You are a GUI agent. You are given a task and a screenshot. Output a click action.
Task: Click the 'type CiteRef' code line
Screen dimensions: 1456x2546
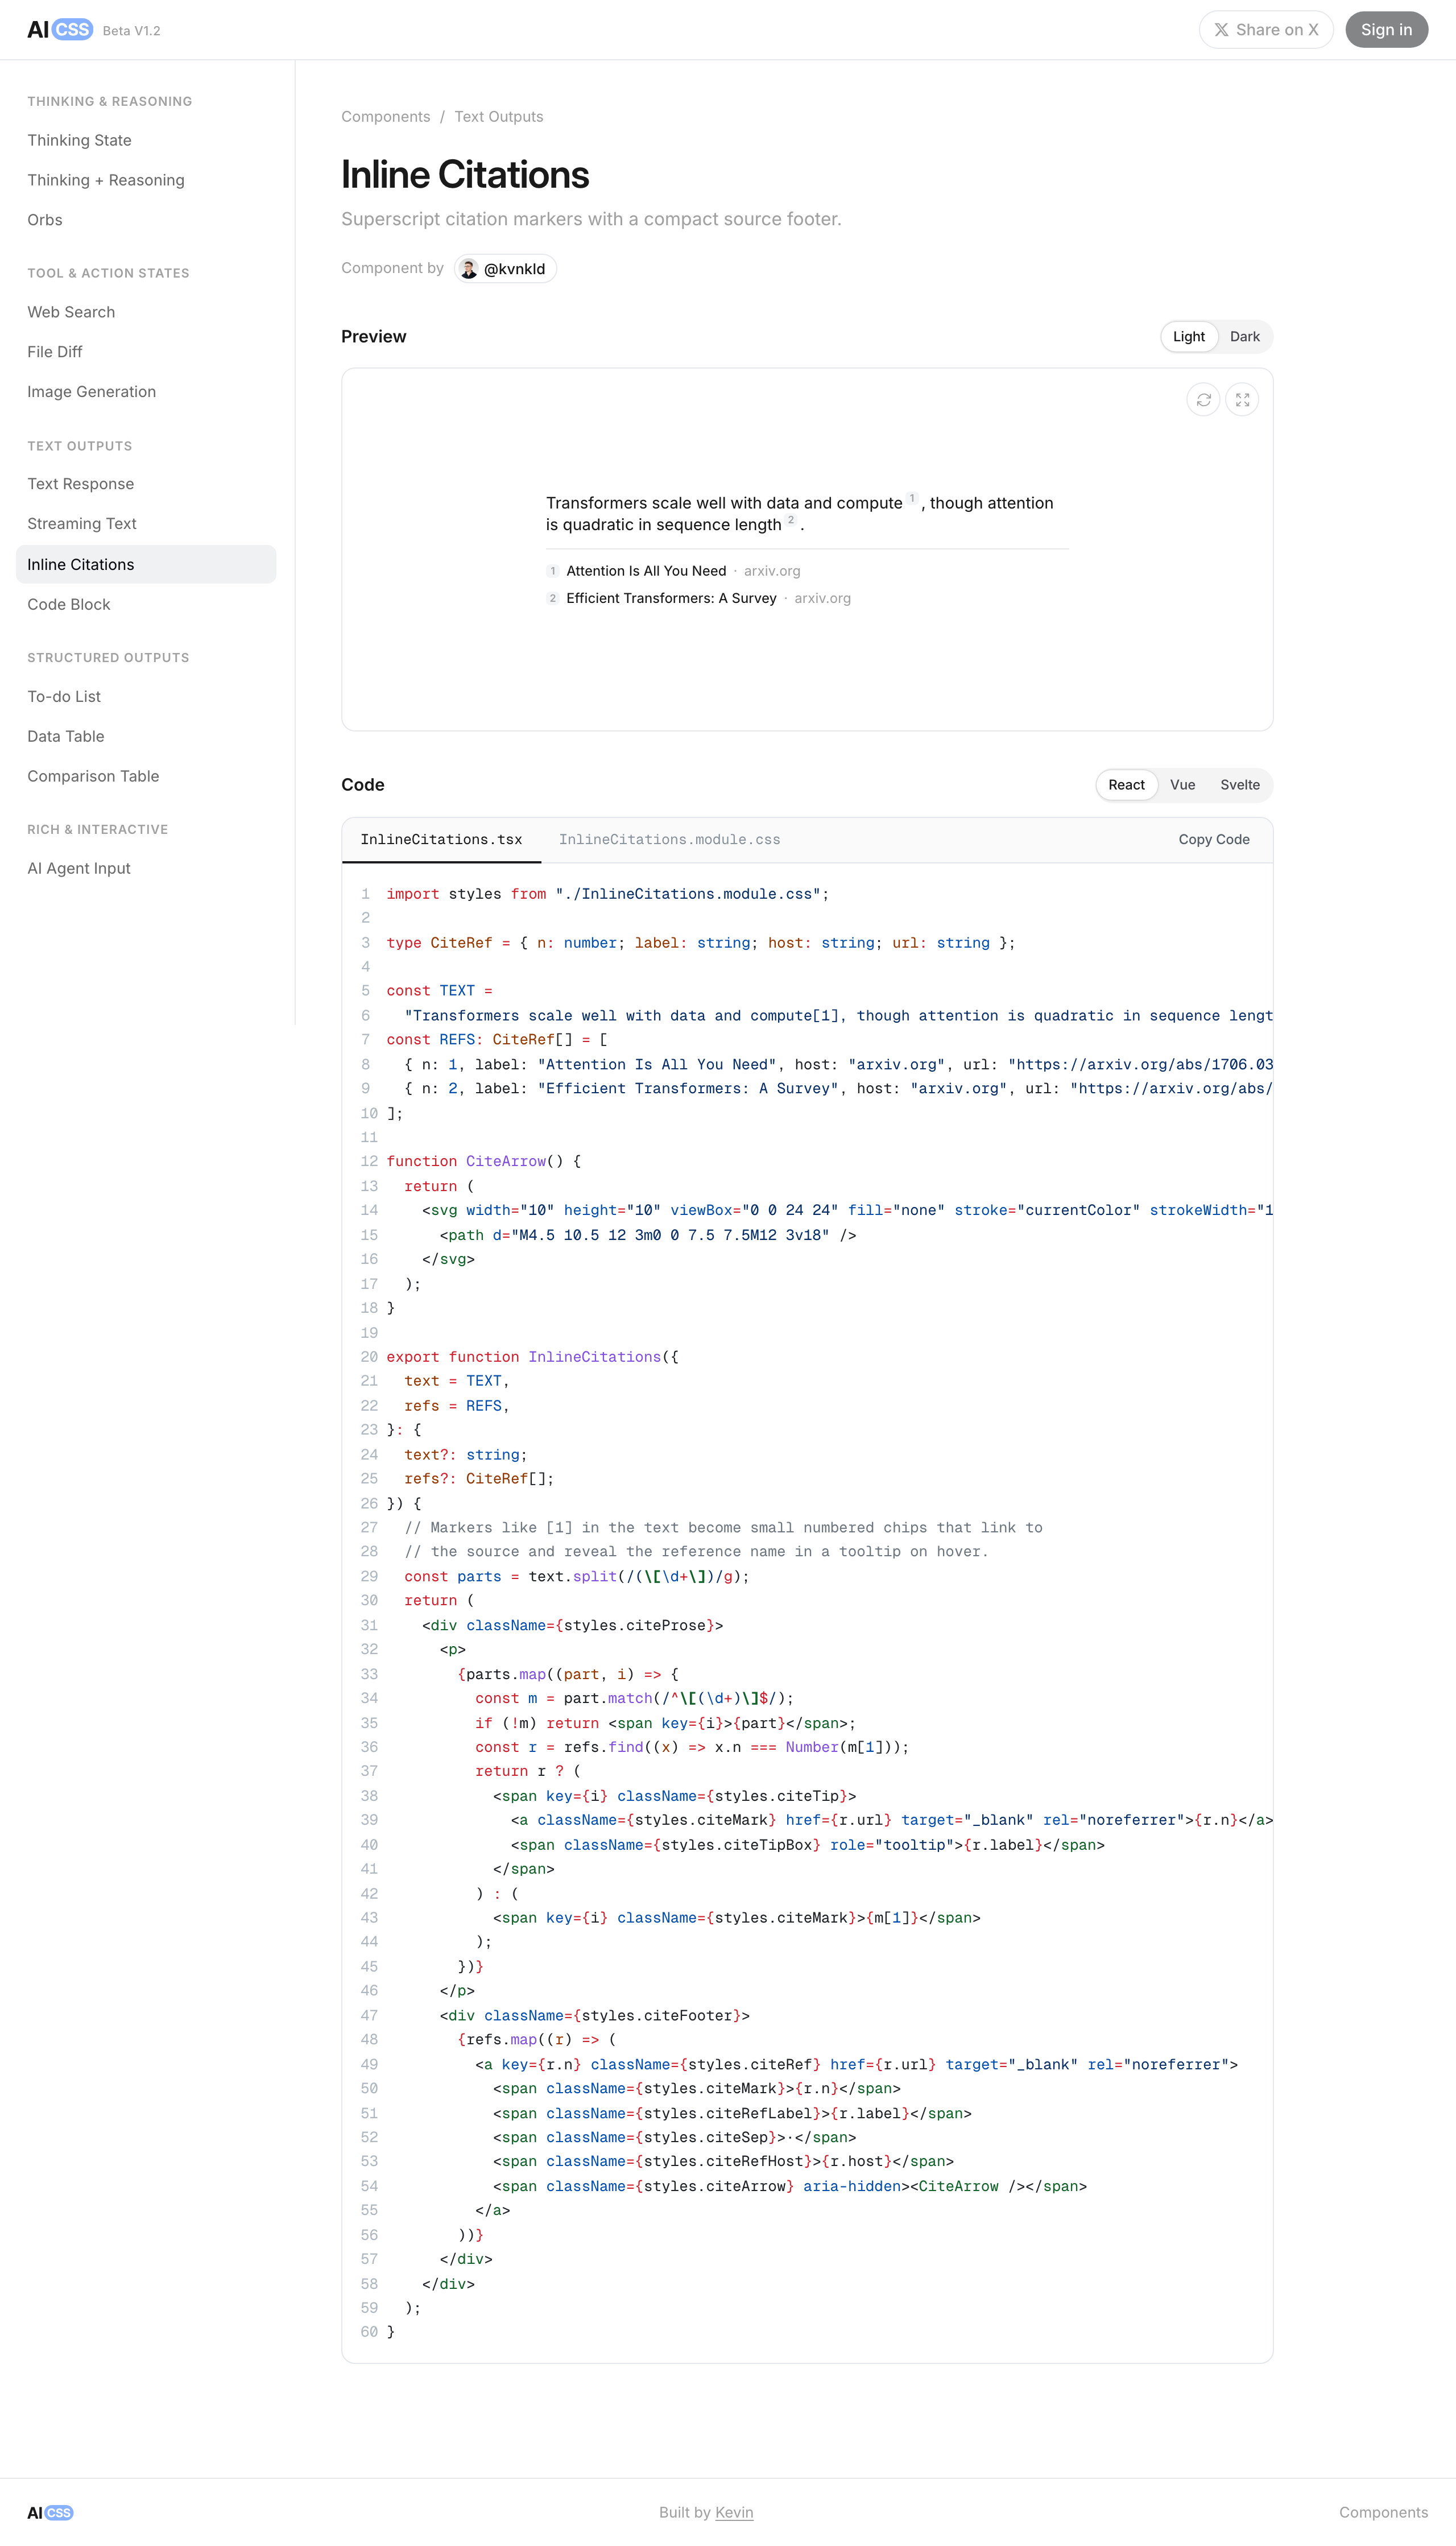[x=700, y=943]
